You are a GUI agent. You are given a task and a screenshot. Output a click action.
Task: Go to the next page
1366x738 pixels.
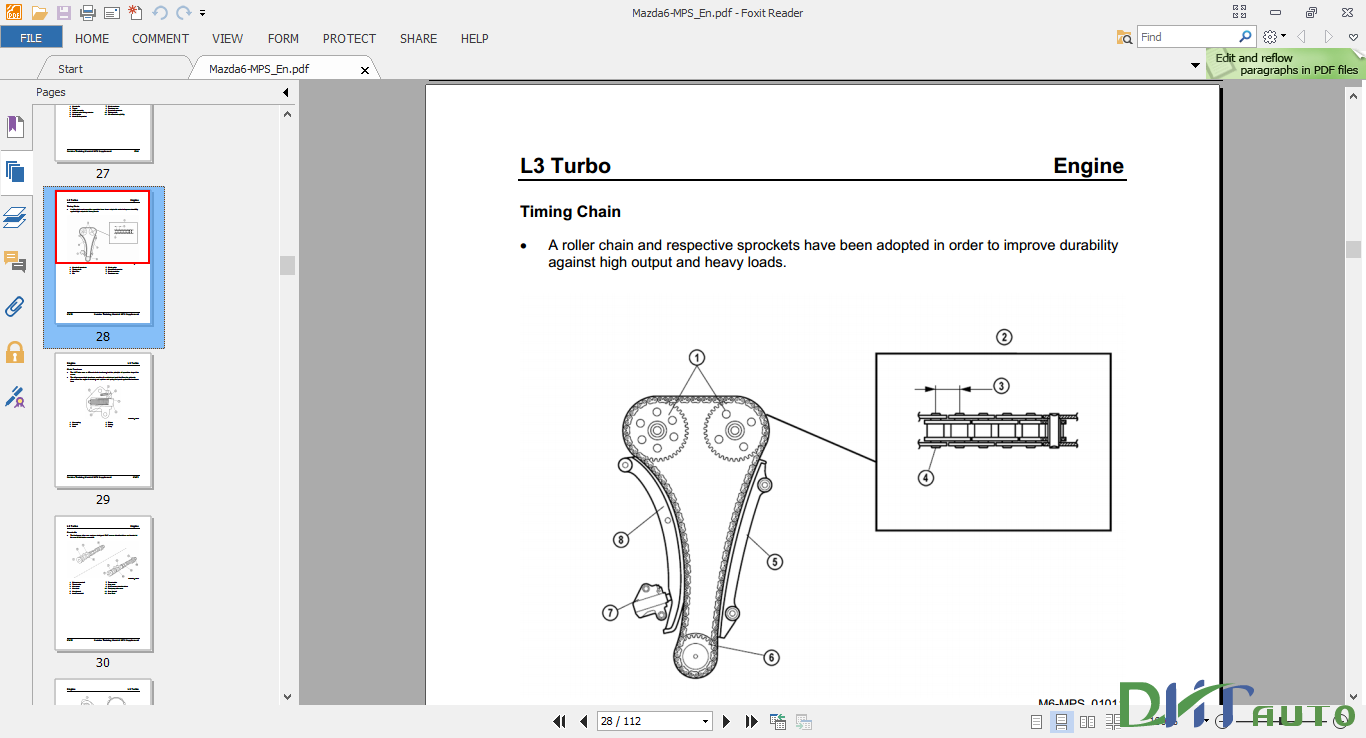(726, 721)
